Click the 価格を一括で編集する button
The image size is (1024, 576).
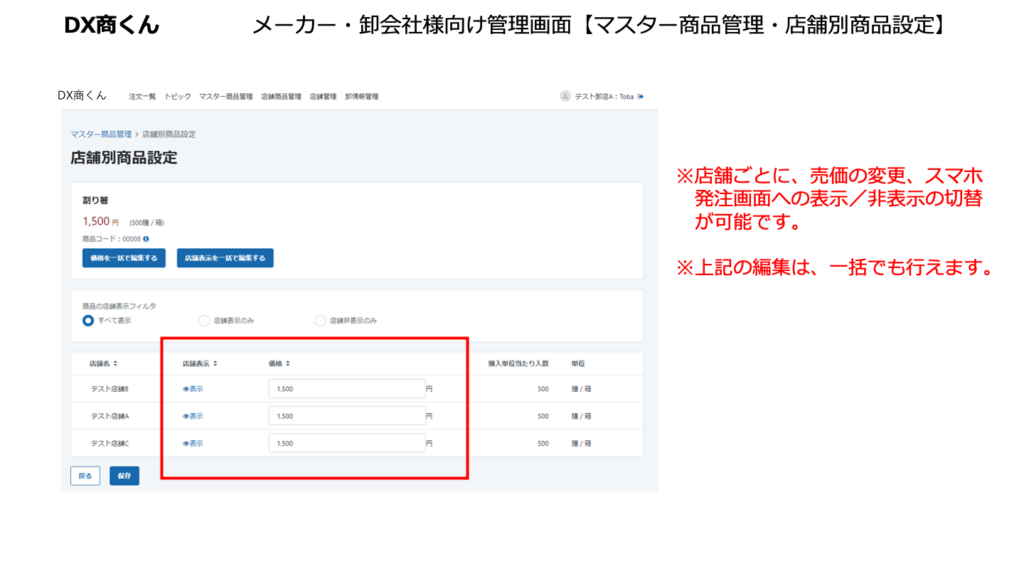point(124,258)
